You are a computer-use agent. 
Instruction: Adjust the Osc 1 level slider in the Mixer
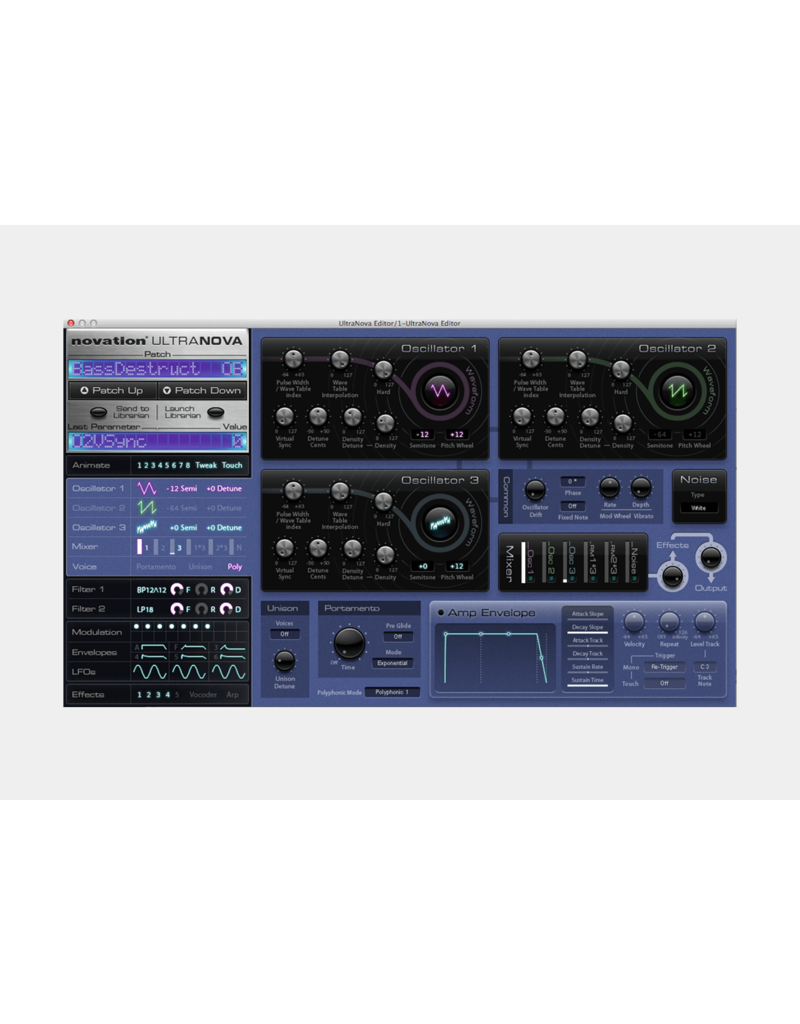pyautogui.click(x=523, y=562)
